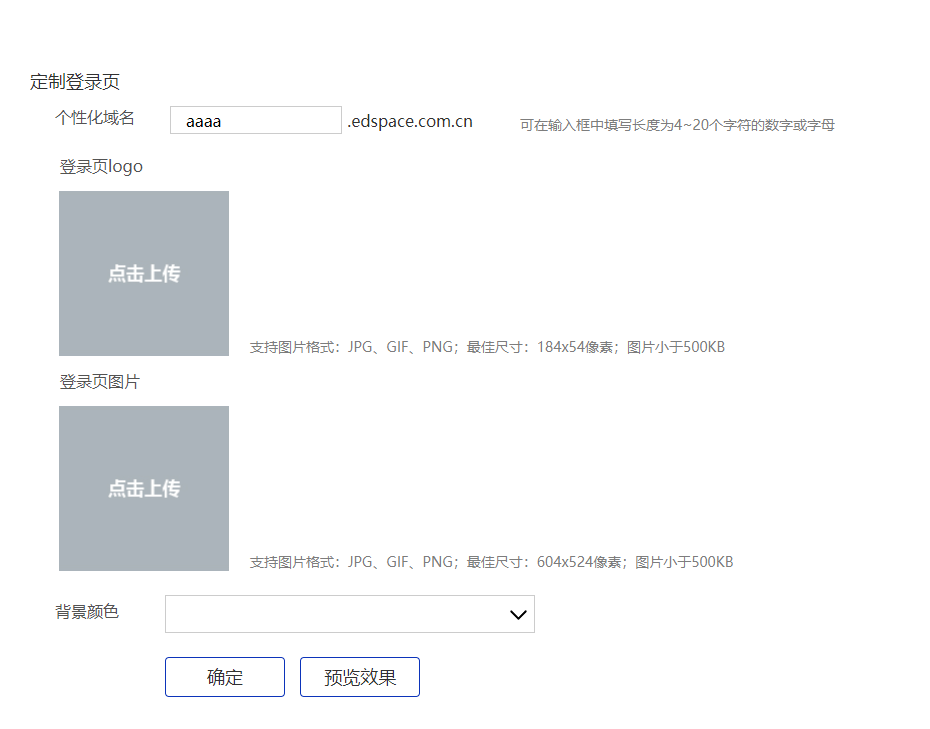Select the white 点击上传 text in logo uploader
930x729 pixels.
[144, 274]
